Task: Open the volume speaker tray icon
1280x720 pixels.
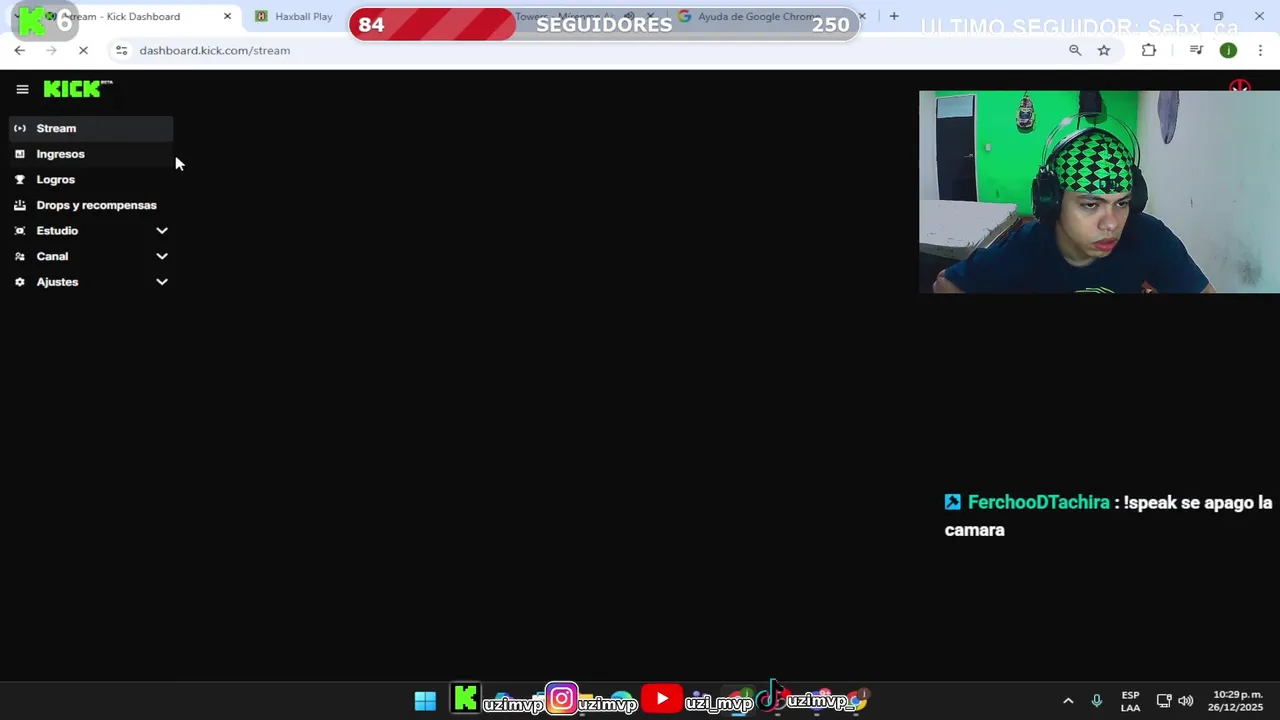Action: point(1186,701)
